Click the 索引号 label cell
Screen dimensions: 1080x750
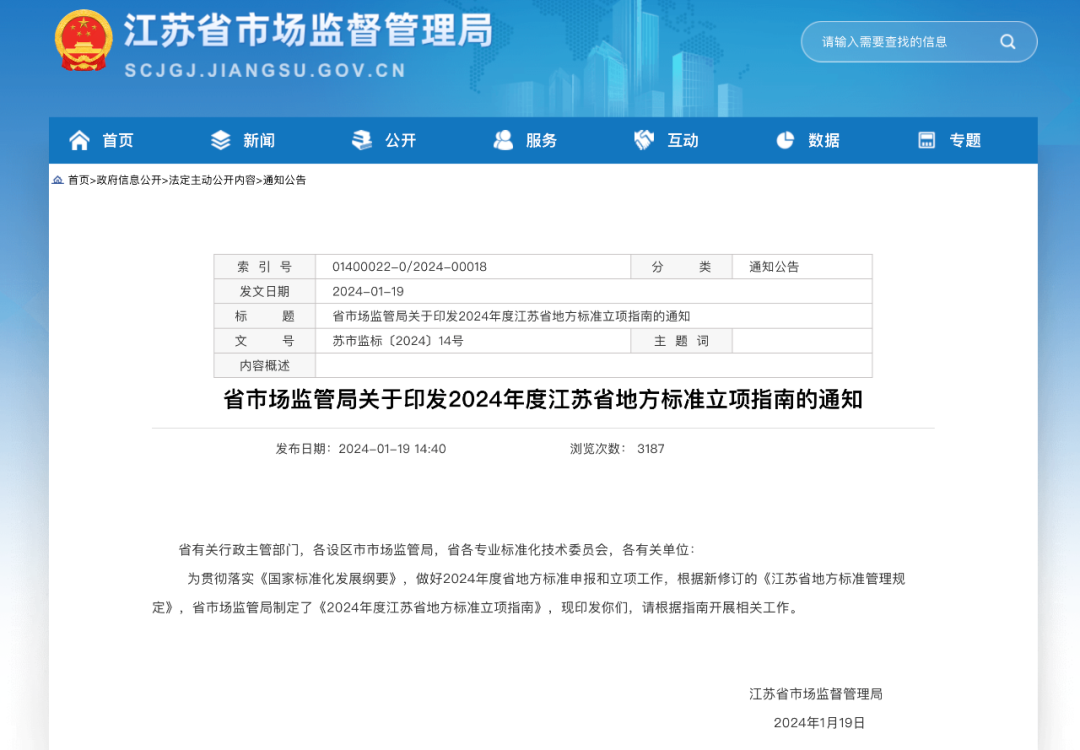(264, 267)
